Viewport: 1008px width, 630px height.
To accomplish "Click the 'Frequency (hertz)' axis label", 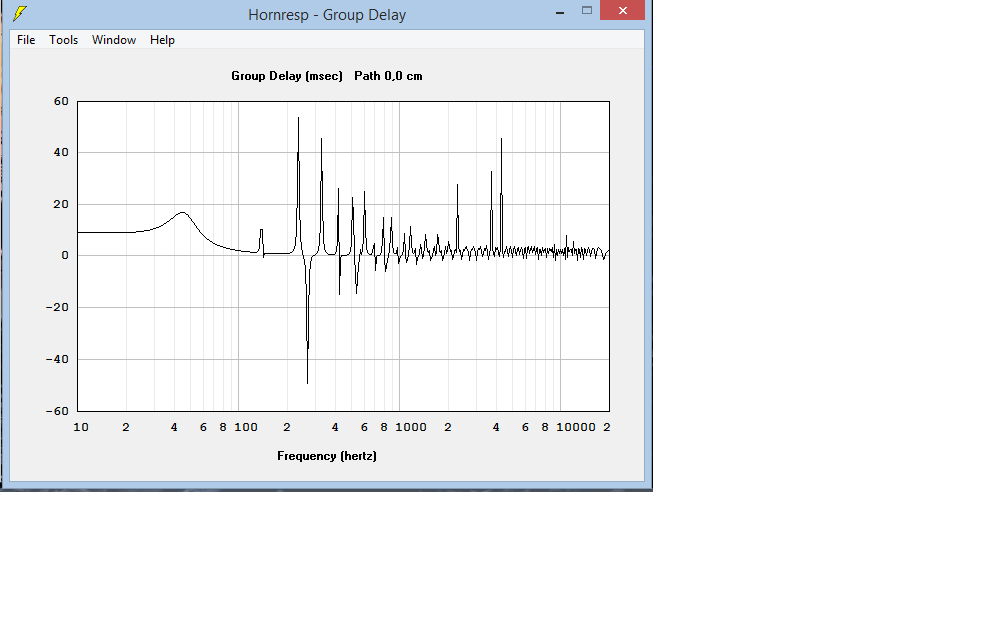I will point(327,456).
